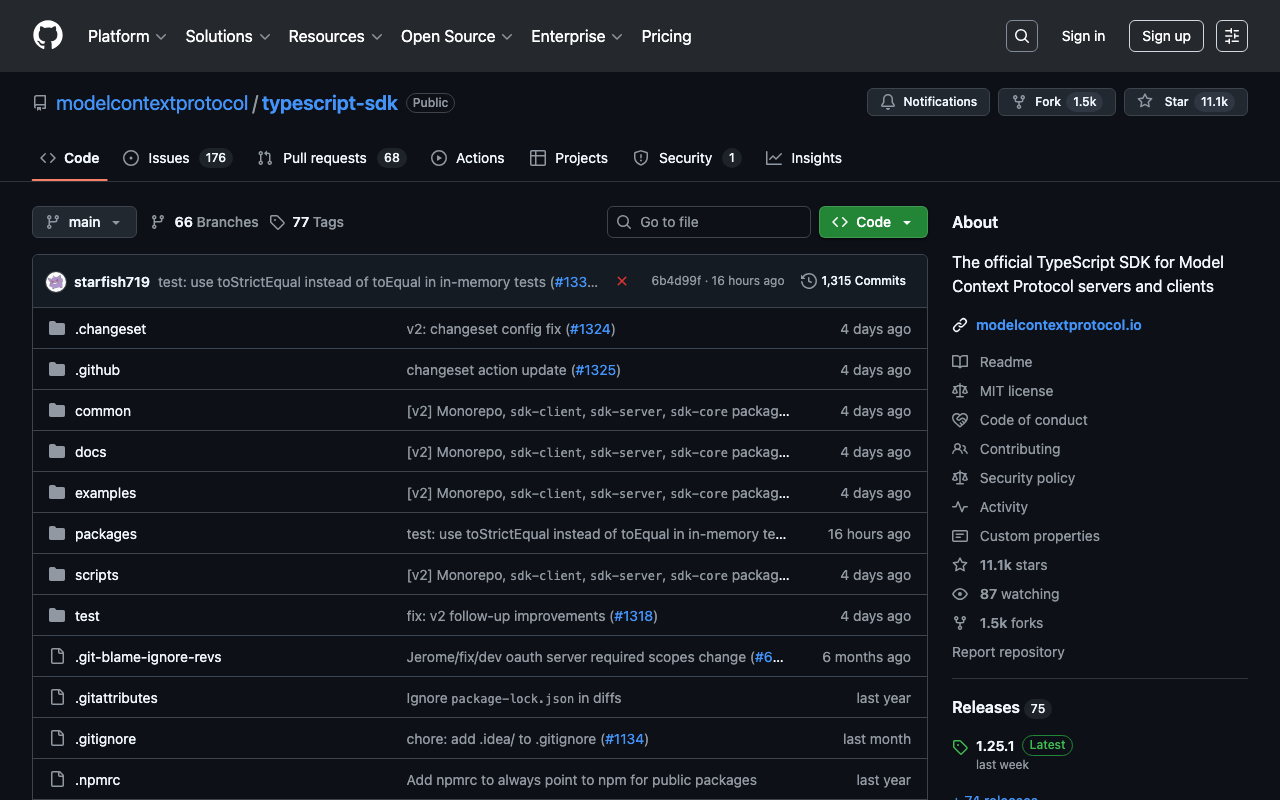
Task: Open the Pull requests tab
Action: (324, 158)
